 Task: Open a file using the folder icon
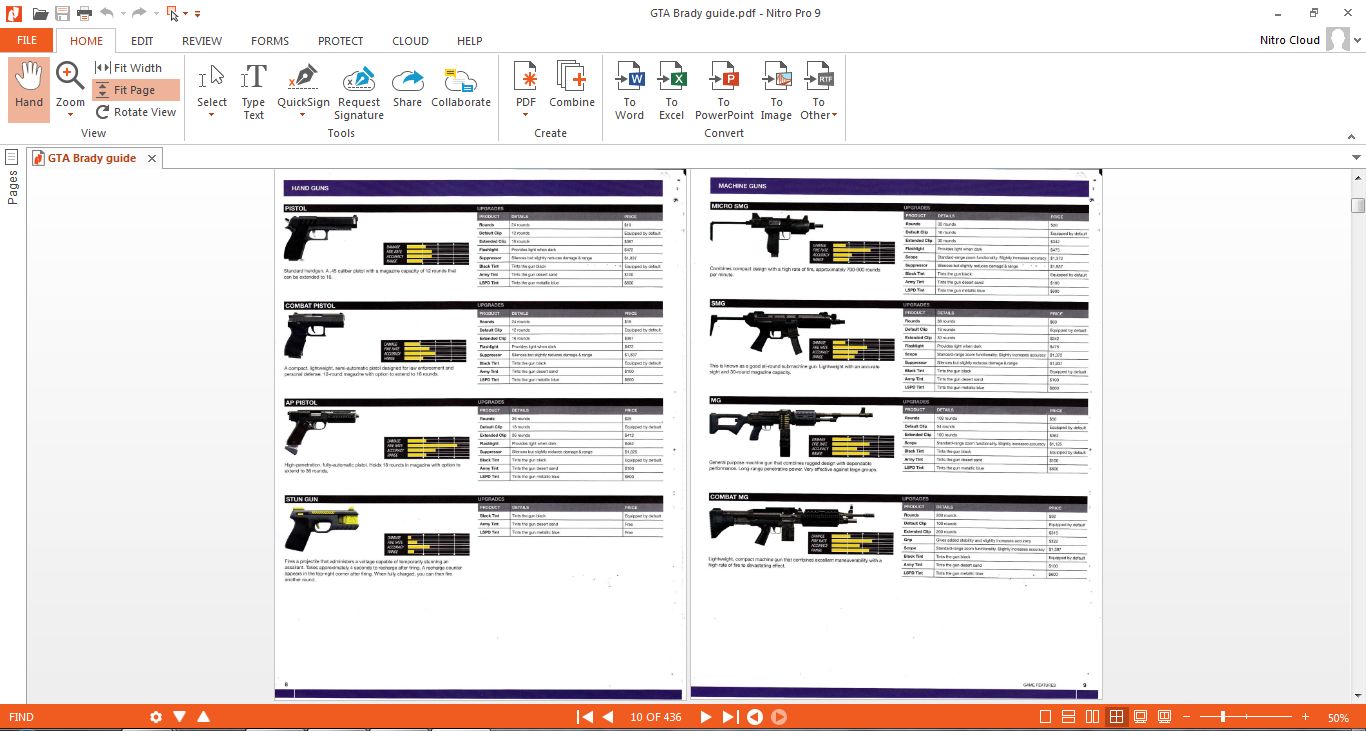40,13
